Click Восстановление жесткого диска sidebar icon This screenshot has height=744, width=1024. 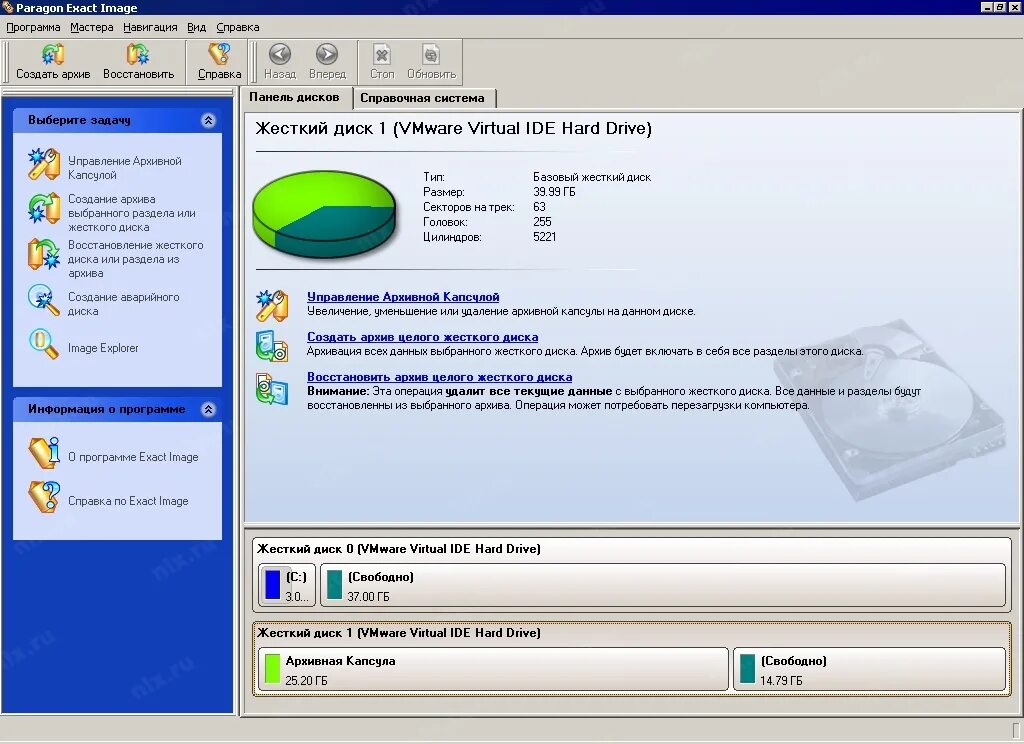[x=44, y=254]
